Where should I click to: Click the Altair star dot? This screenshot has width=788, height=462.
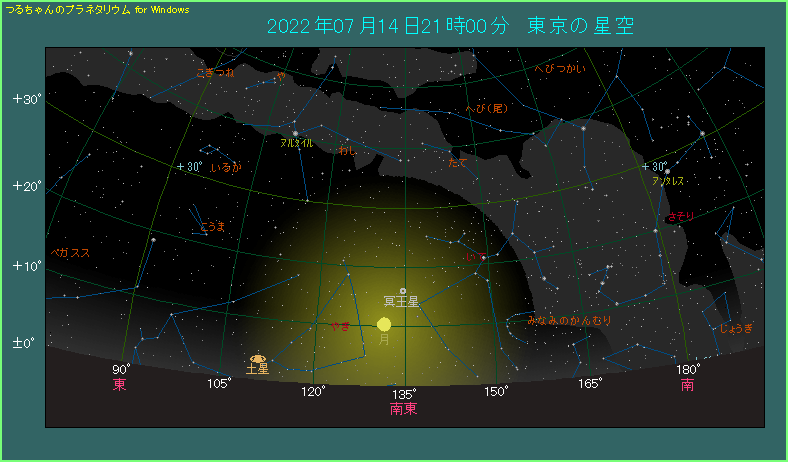point(296,133)
